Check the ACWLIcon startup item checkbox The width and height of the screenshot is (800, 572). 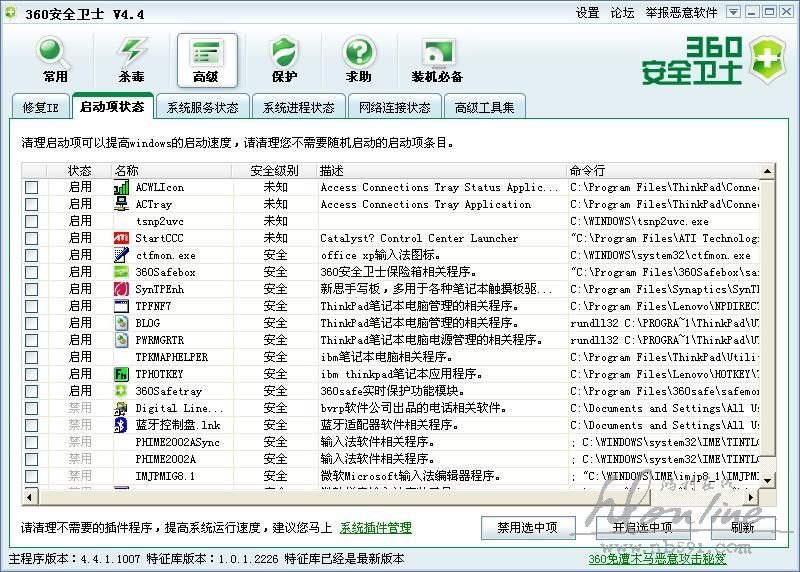coord(32,188)
